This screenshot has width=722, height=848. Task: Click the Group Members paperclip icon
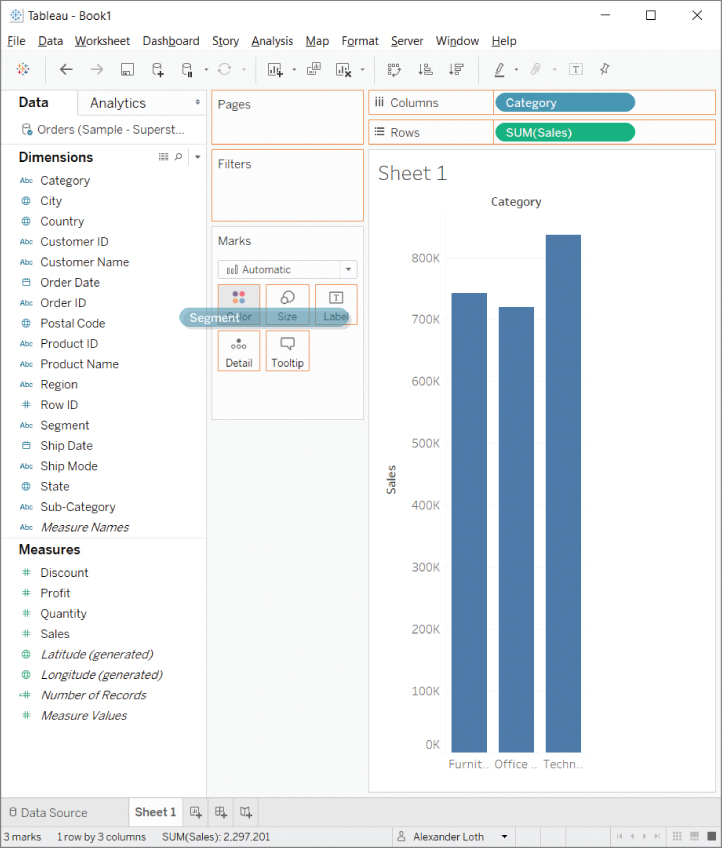point(536,69)
